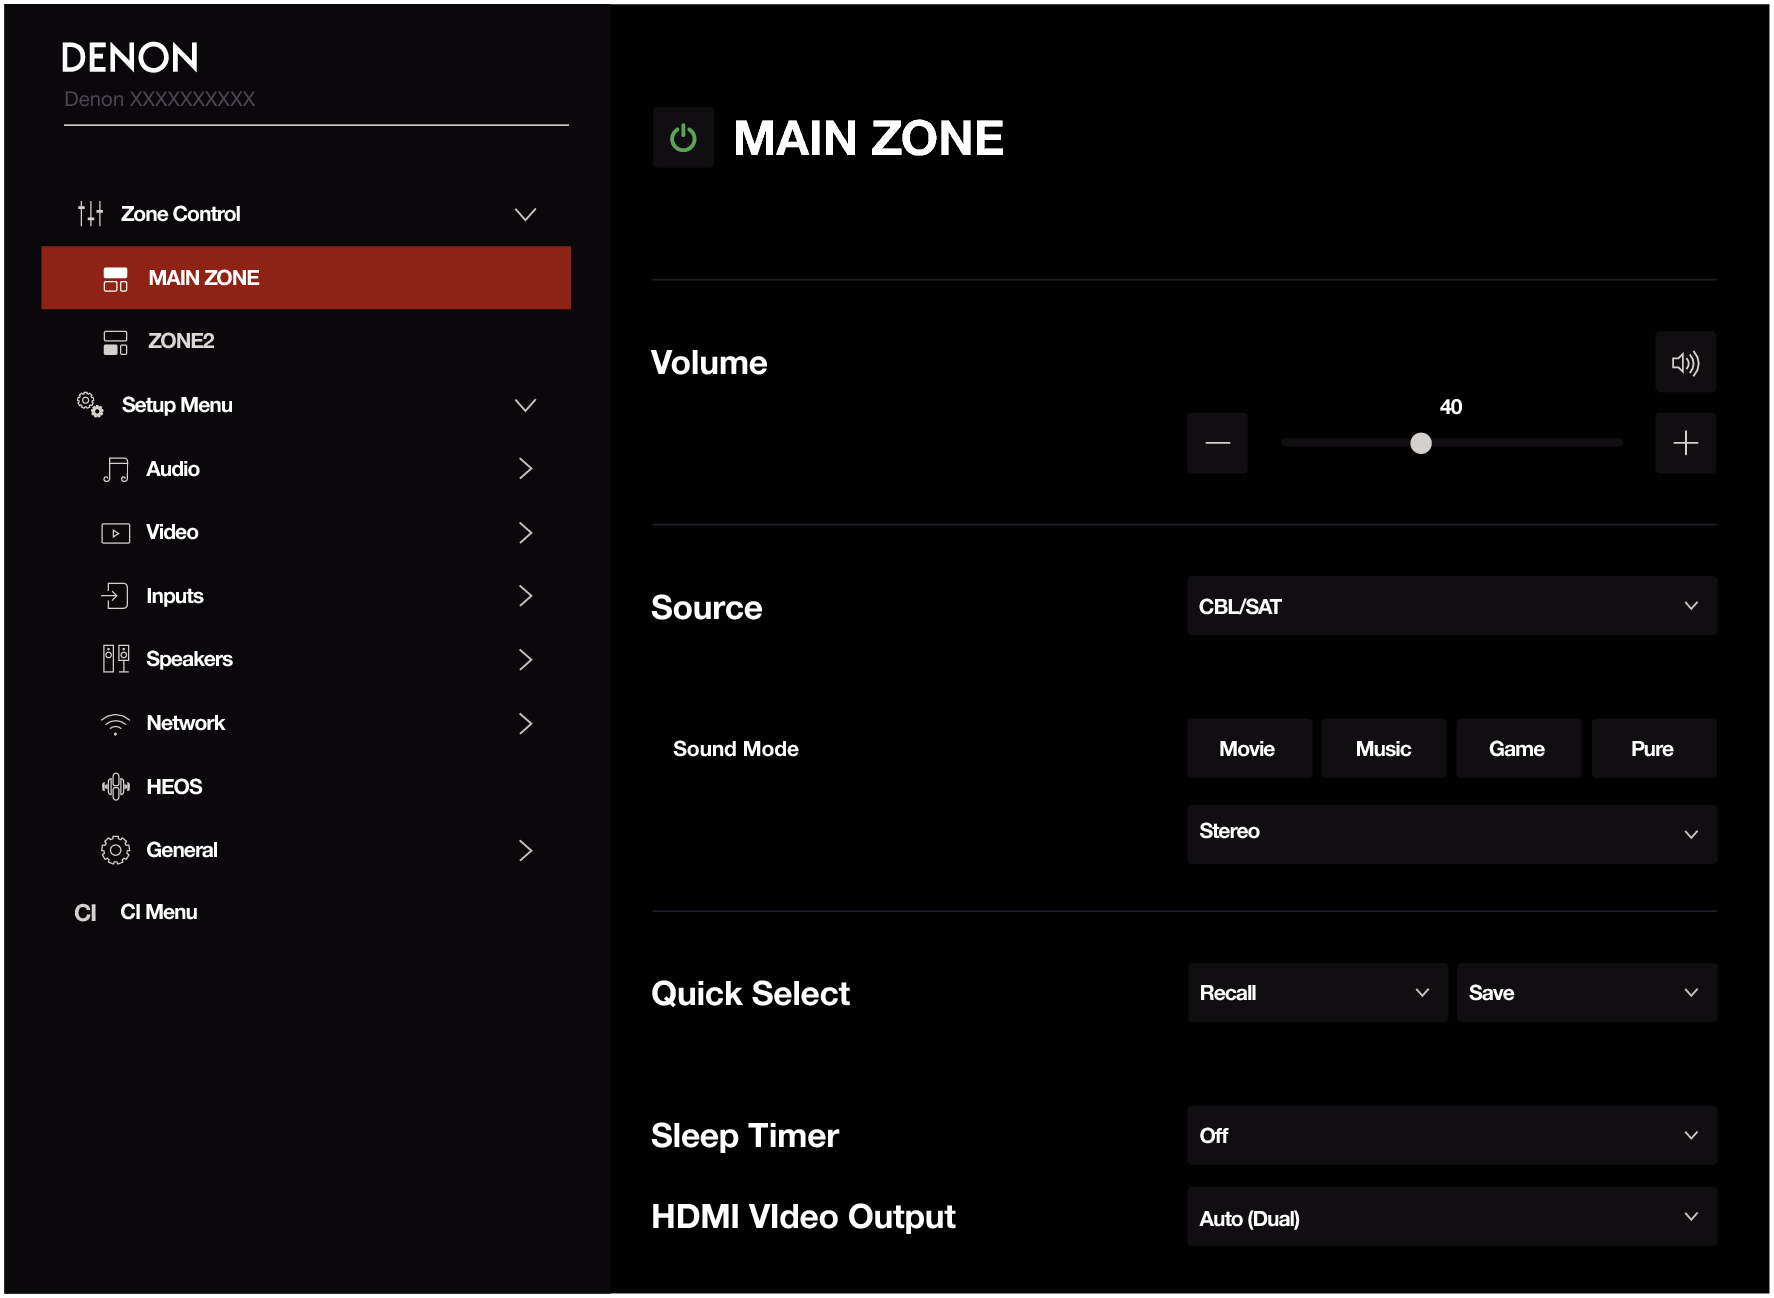The width and height of the screenshot is (1774, 1298).
Task: Click the Network Wi-Fi icon
Action: point(116,723)
